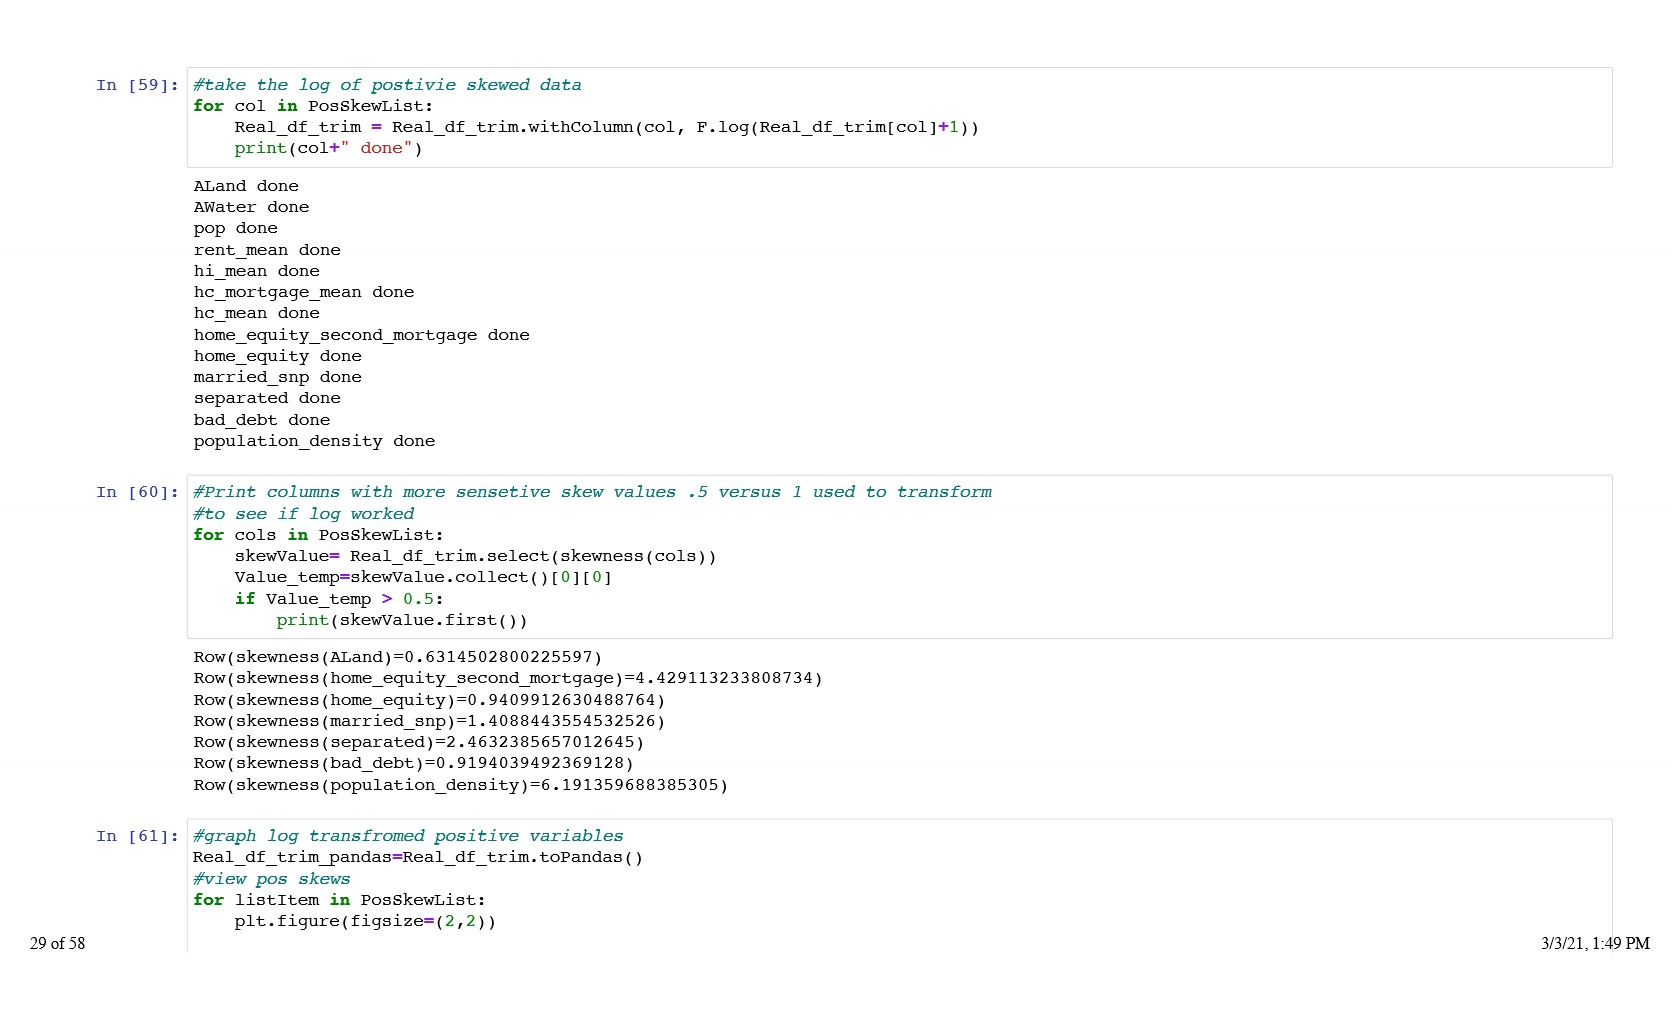Click the "if Value_temp > 0.5:" line
The height and width of the screenshot is (1020, 1680).
pos(339,599)
